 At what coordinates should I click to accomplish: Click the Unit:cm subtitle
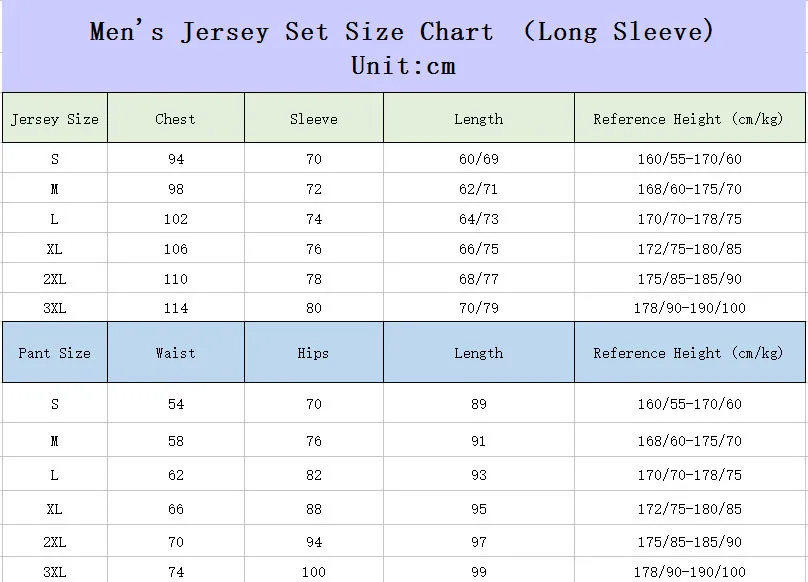[403, 66]
